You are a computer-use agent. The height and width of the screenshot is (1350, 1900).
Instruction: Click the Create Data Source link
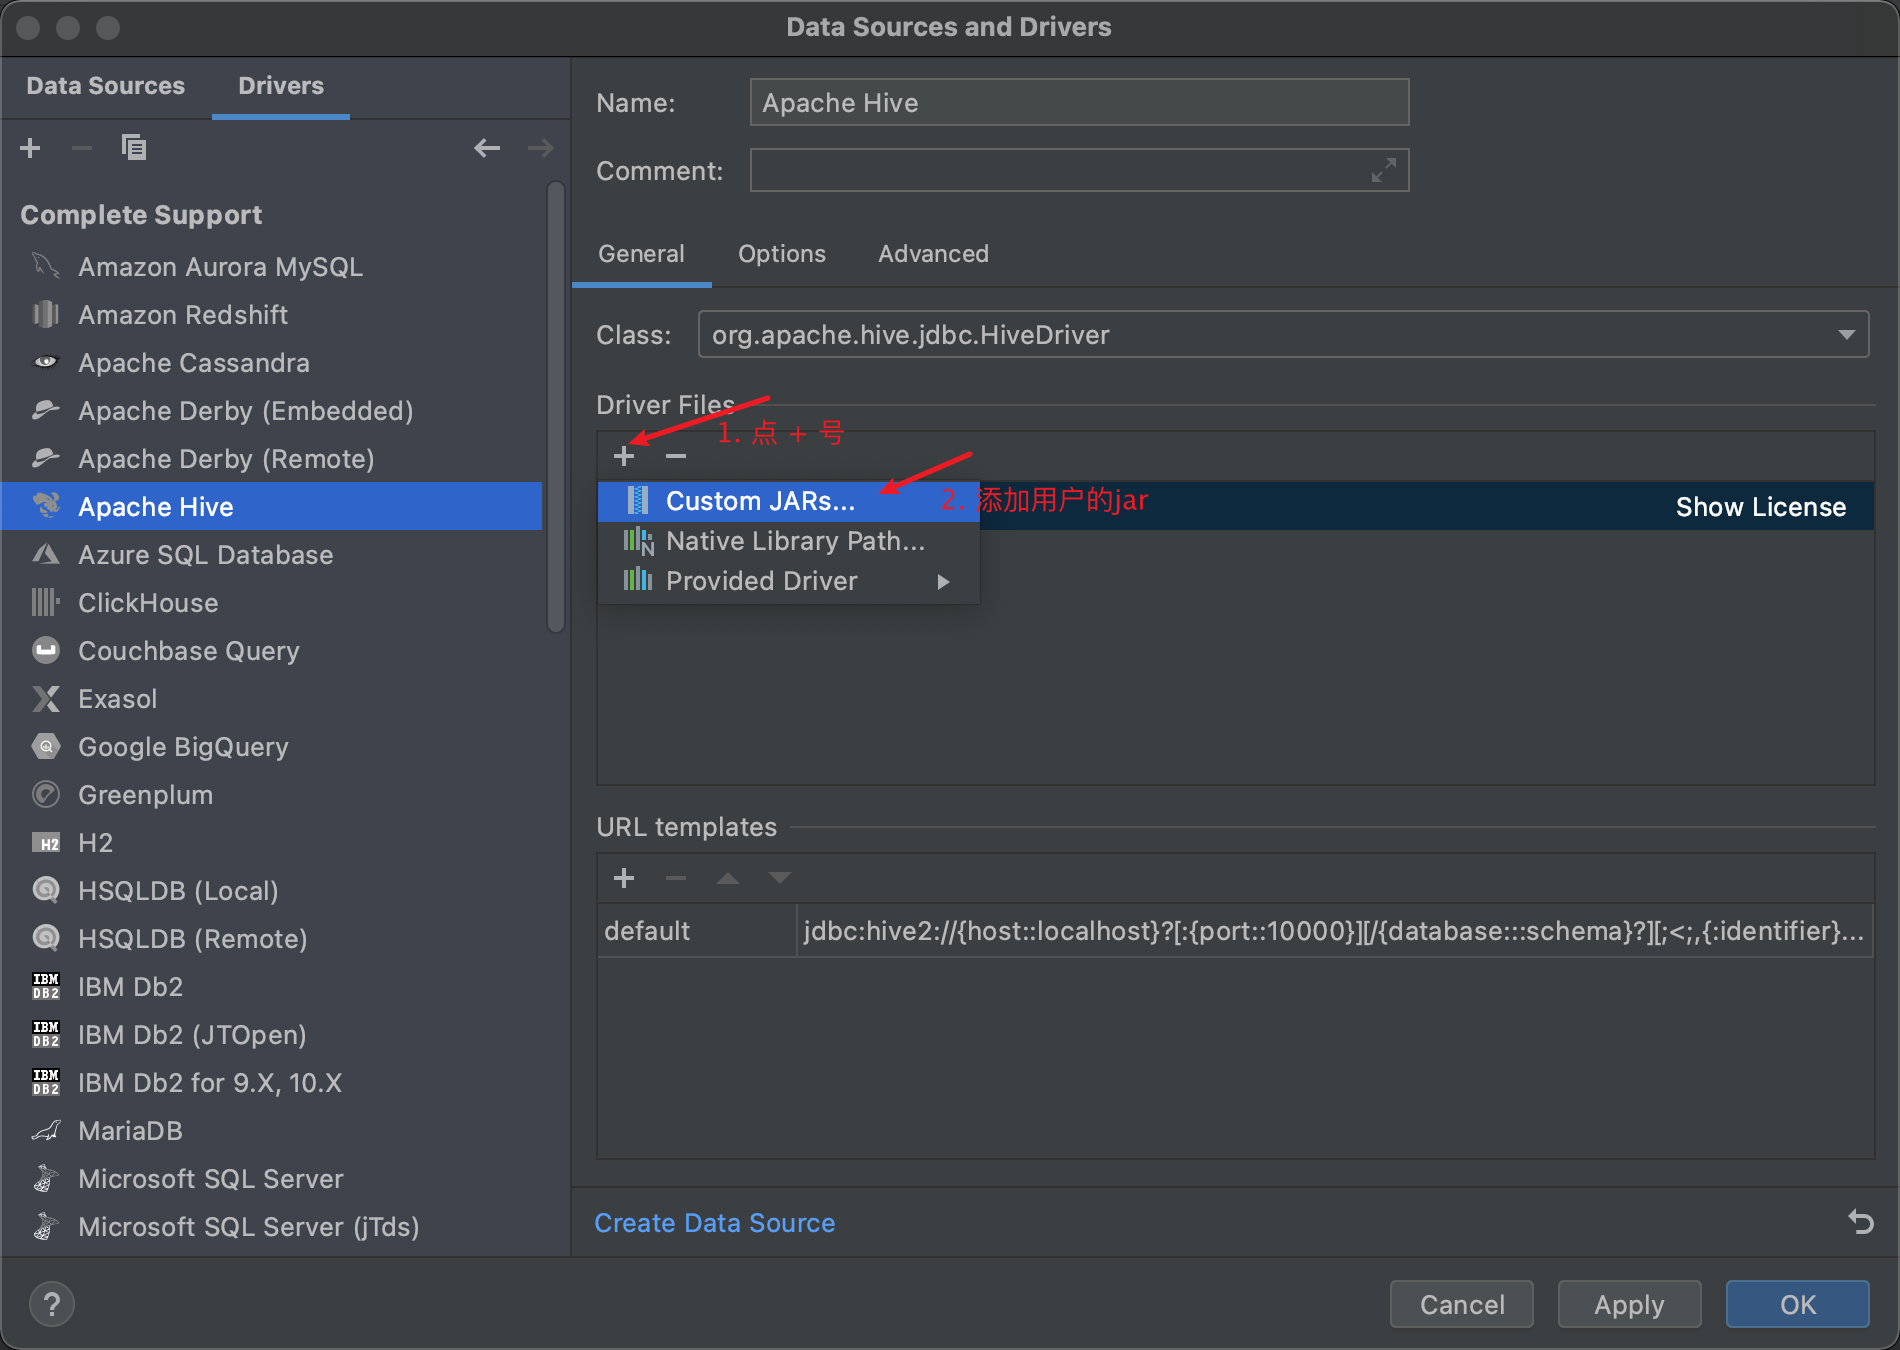tap(714, 1222)
